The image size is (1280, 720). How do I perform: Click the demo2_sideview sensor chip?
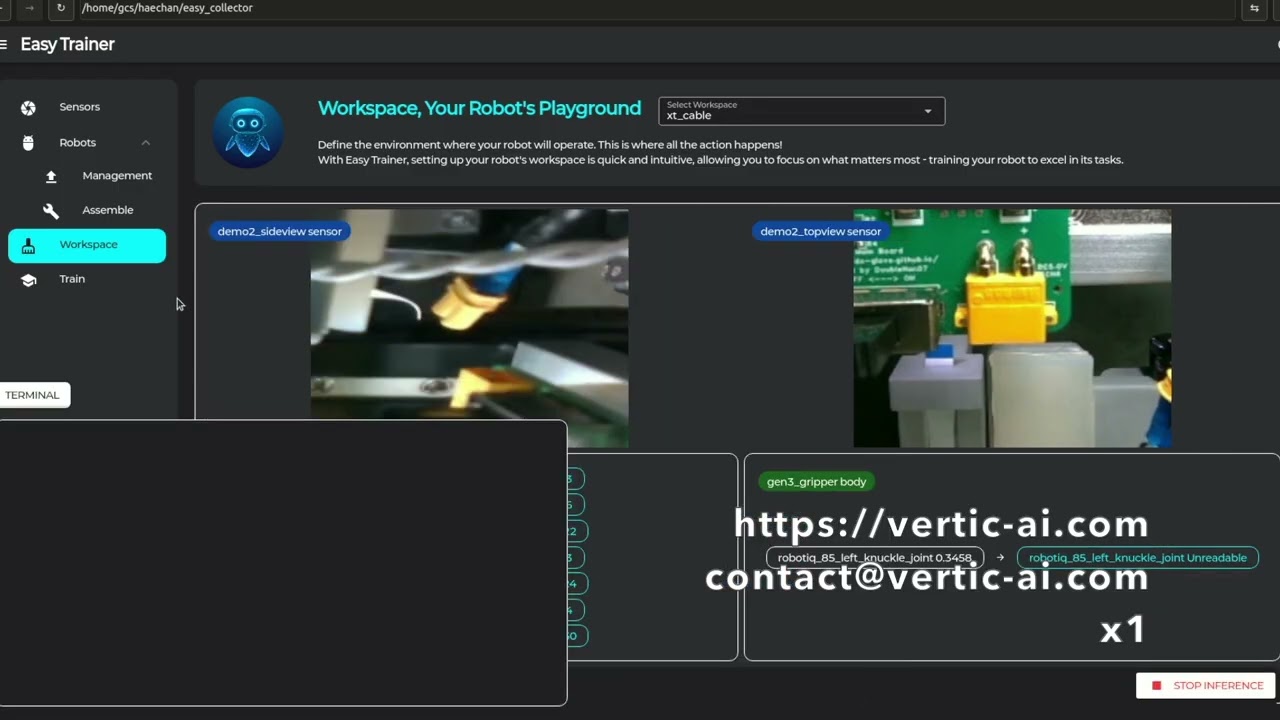coord(280,231)
